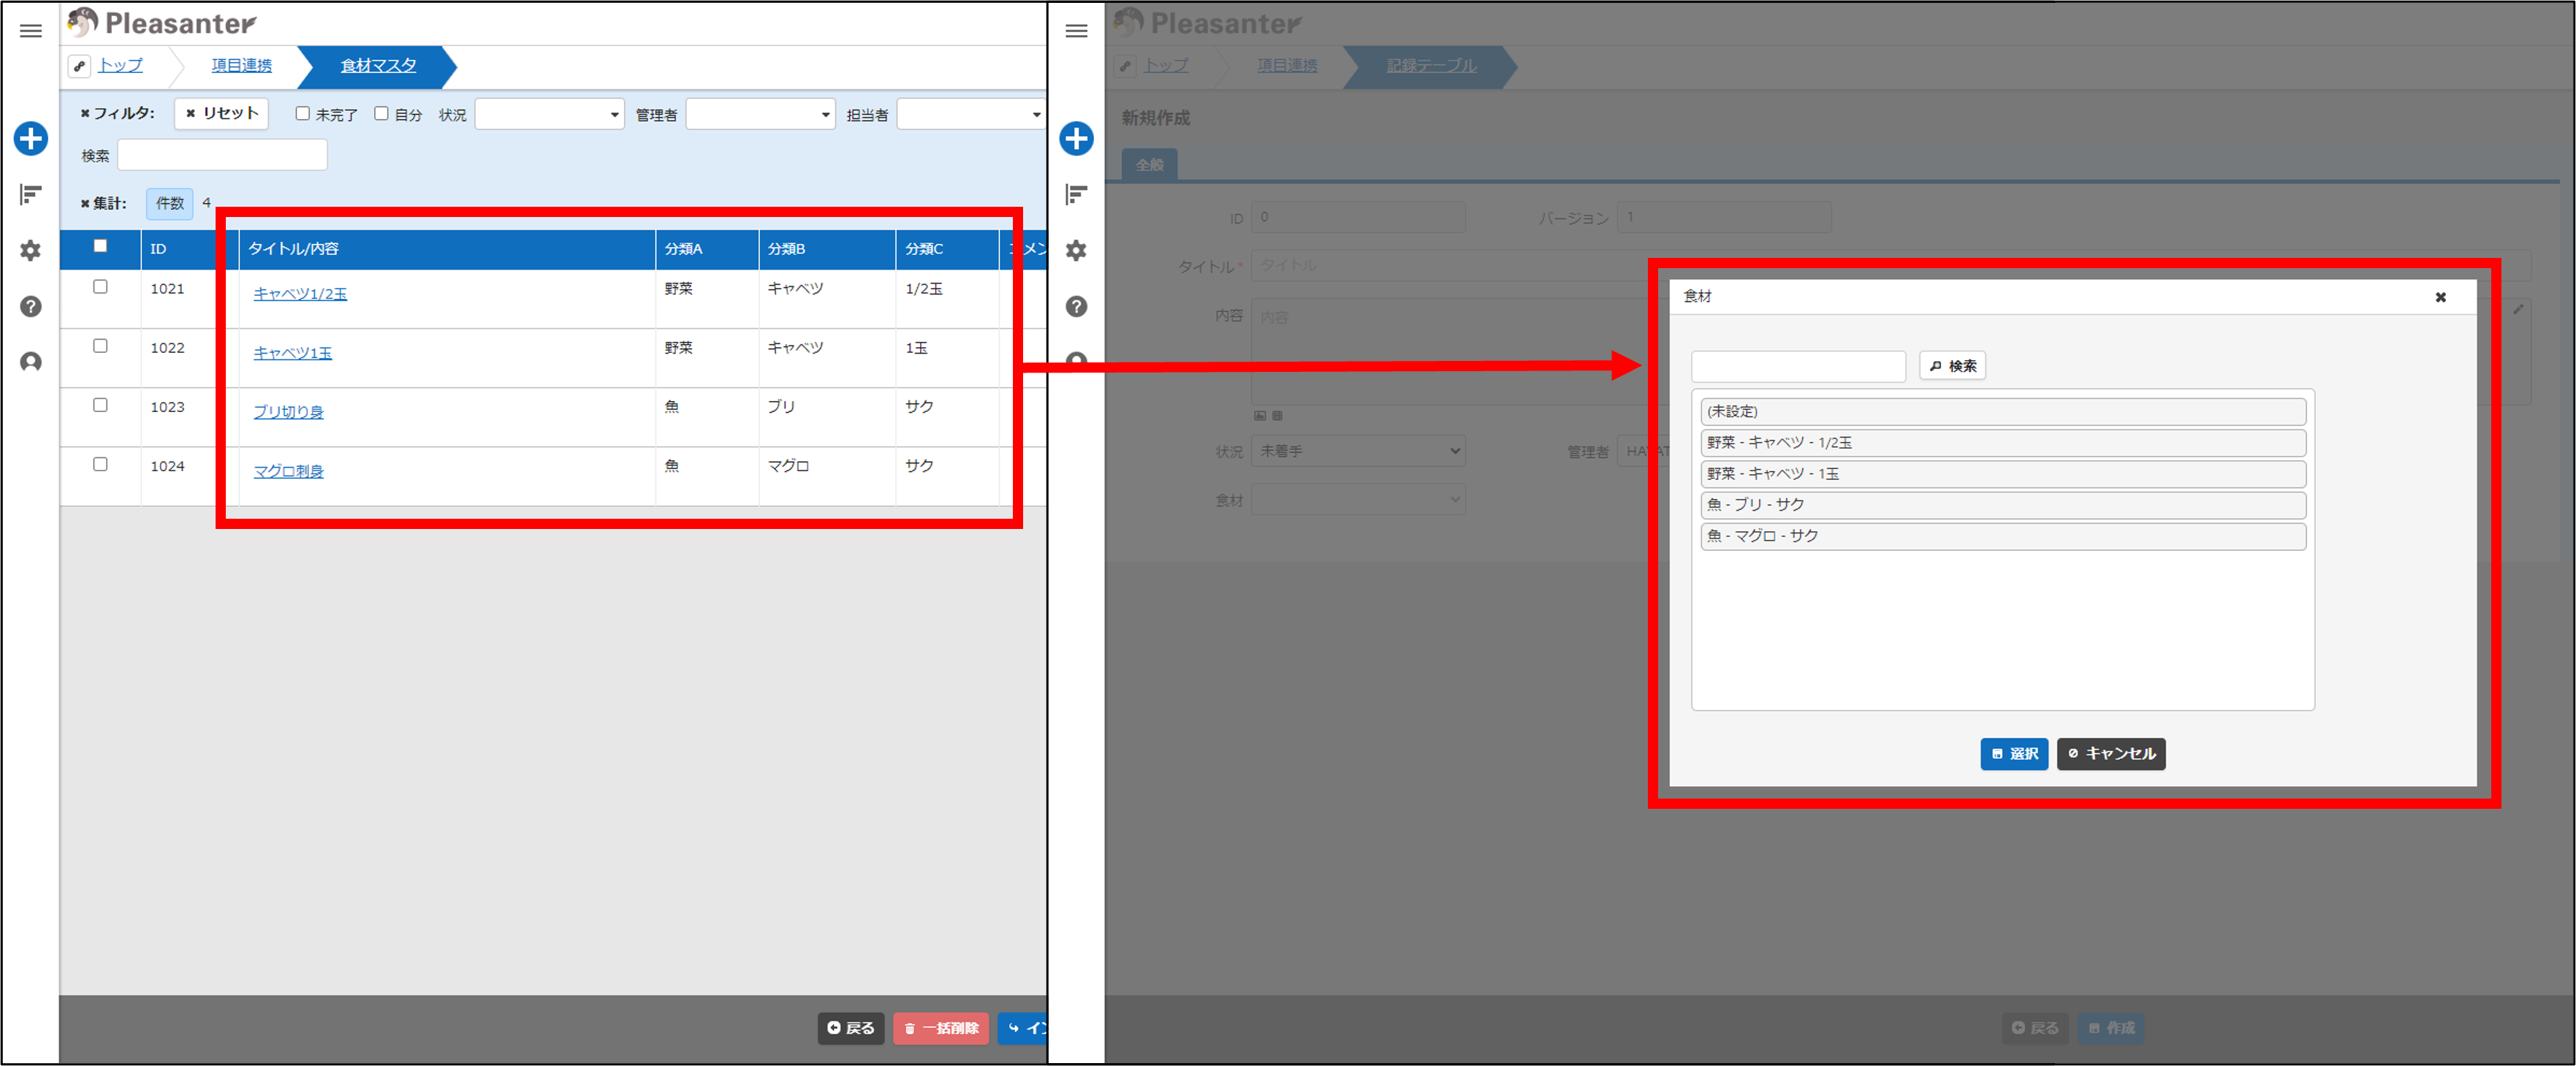Open the 管理者 filter dropdown
The width and height of the screenshot is (2576, 1066).
coord(760,114)
